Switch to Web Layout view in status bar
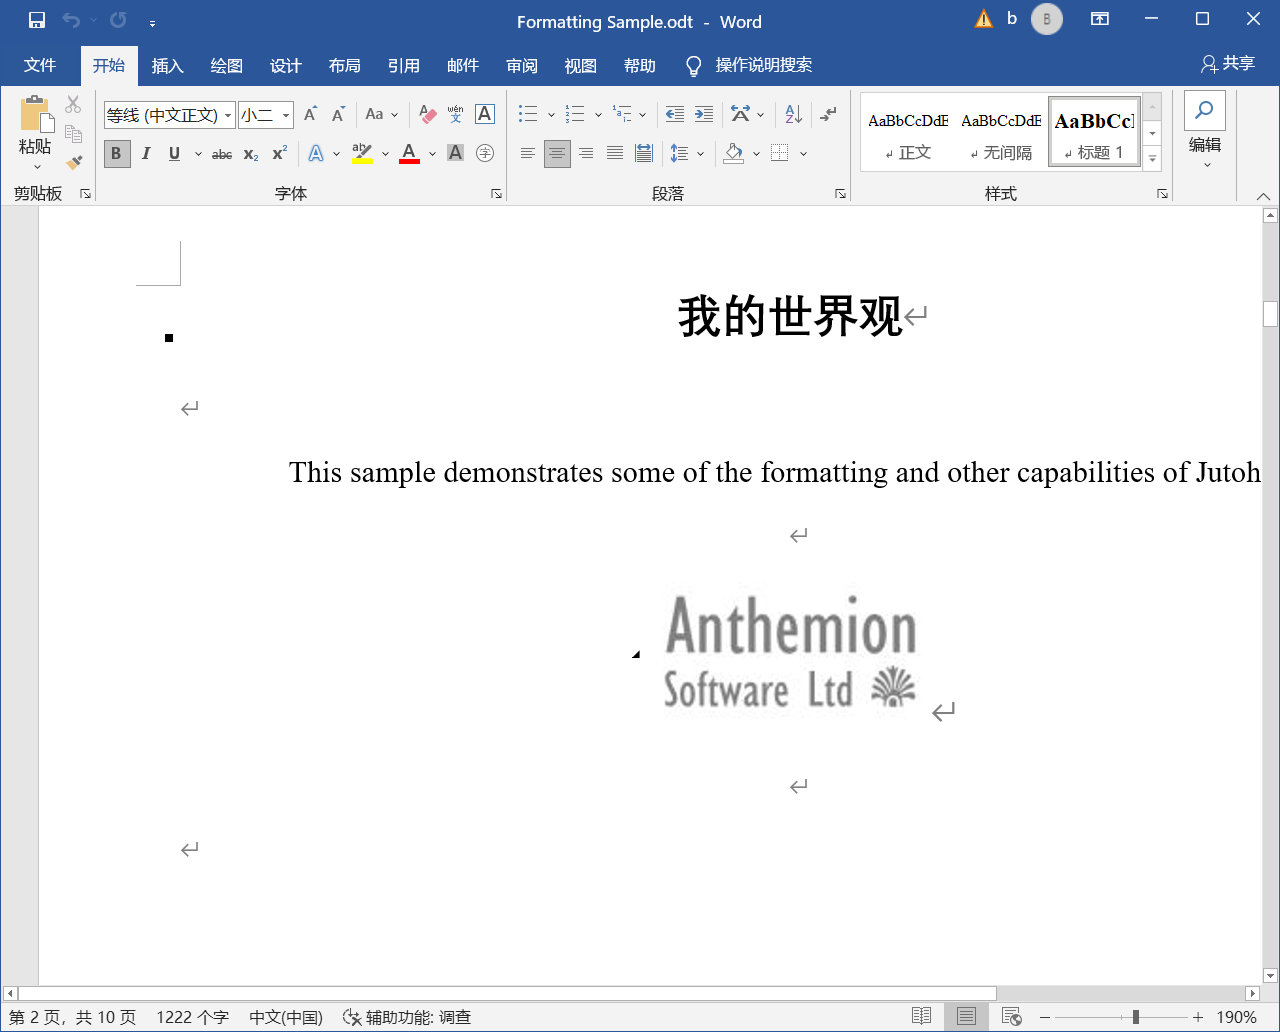 (x=1011, y=1016)
